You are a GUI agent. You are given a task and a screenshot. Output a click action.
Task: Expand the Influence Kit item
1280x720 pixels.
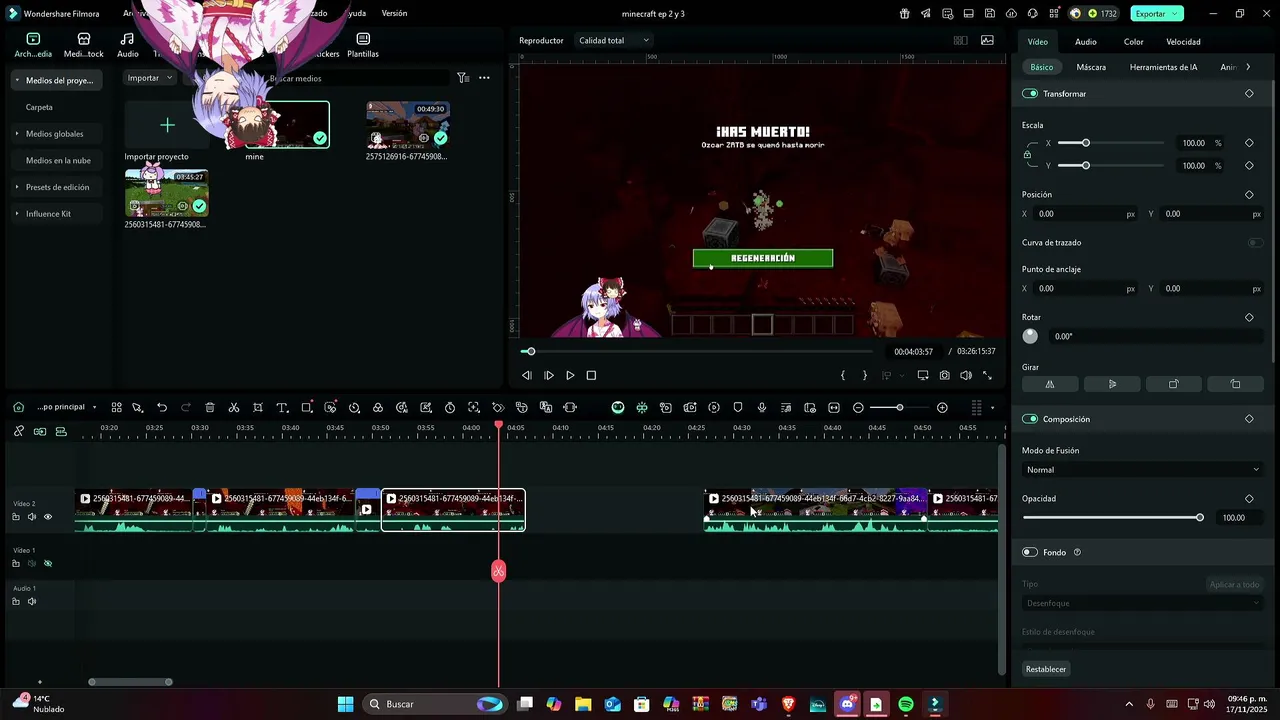click(x=17, y=214)
